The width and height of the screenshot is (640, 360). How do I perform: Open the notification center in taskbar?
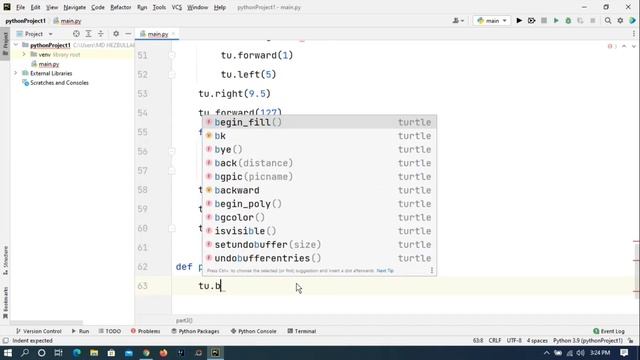pyautogui.click(x=624, y=353)
